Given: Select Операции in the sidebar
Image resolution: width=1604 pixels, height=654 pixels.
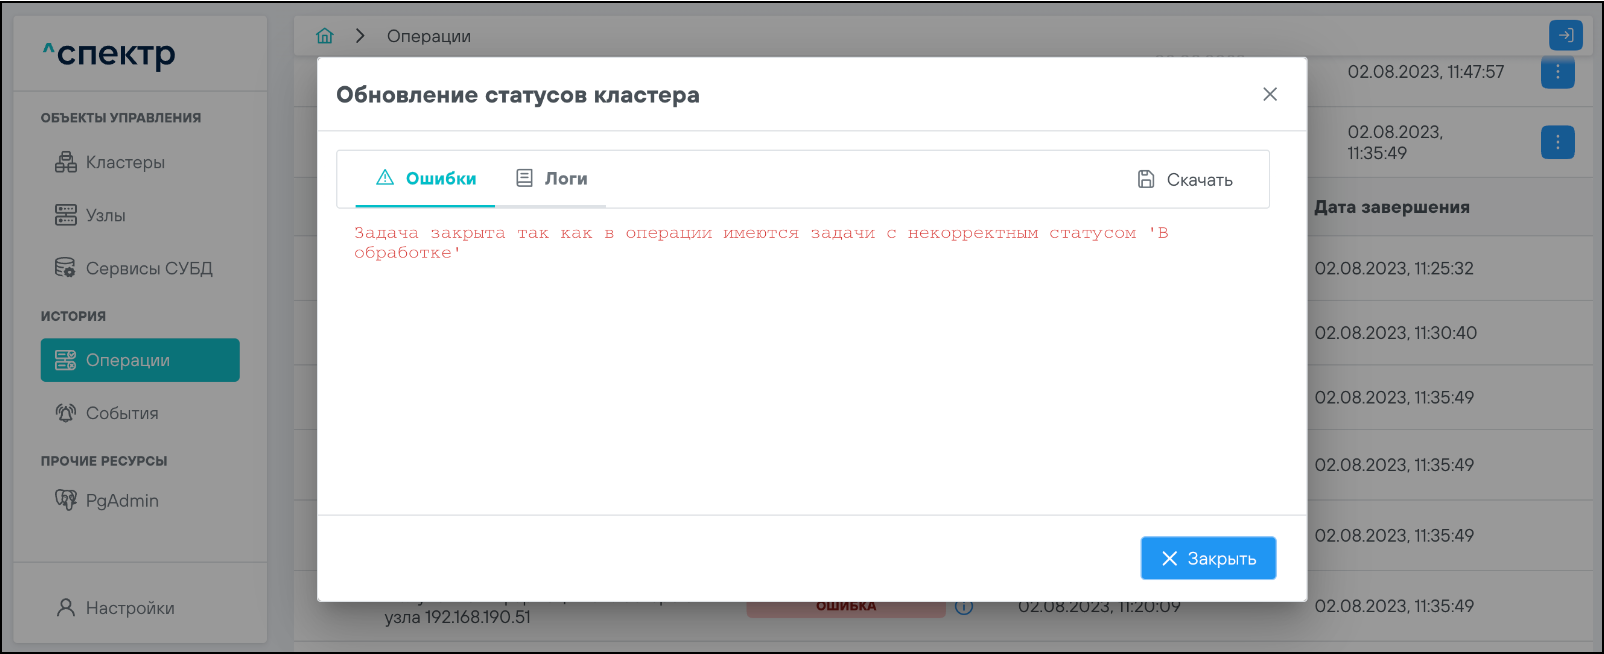Looking at the screenshot, I should click(140, 360).
